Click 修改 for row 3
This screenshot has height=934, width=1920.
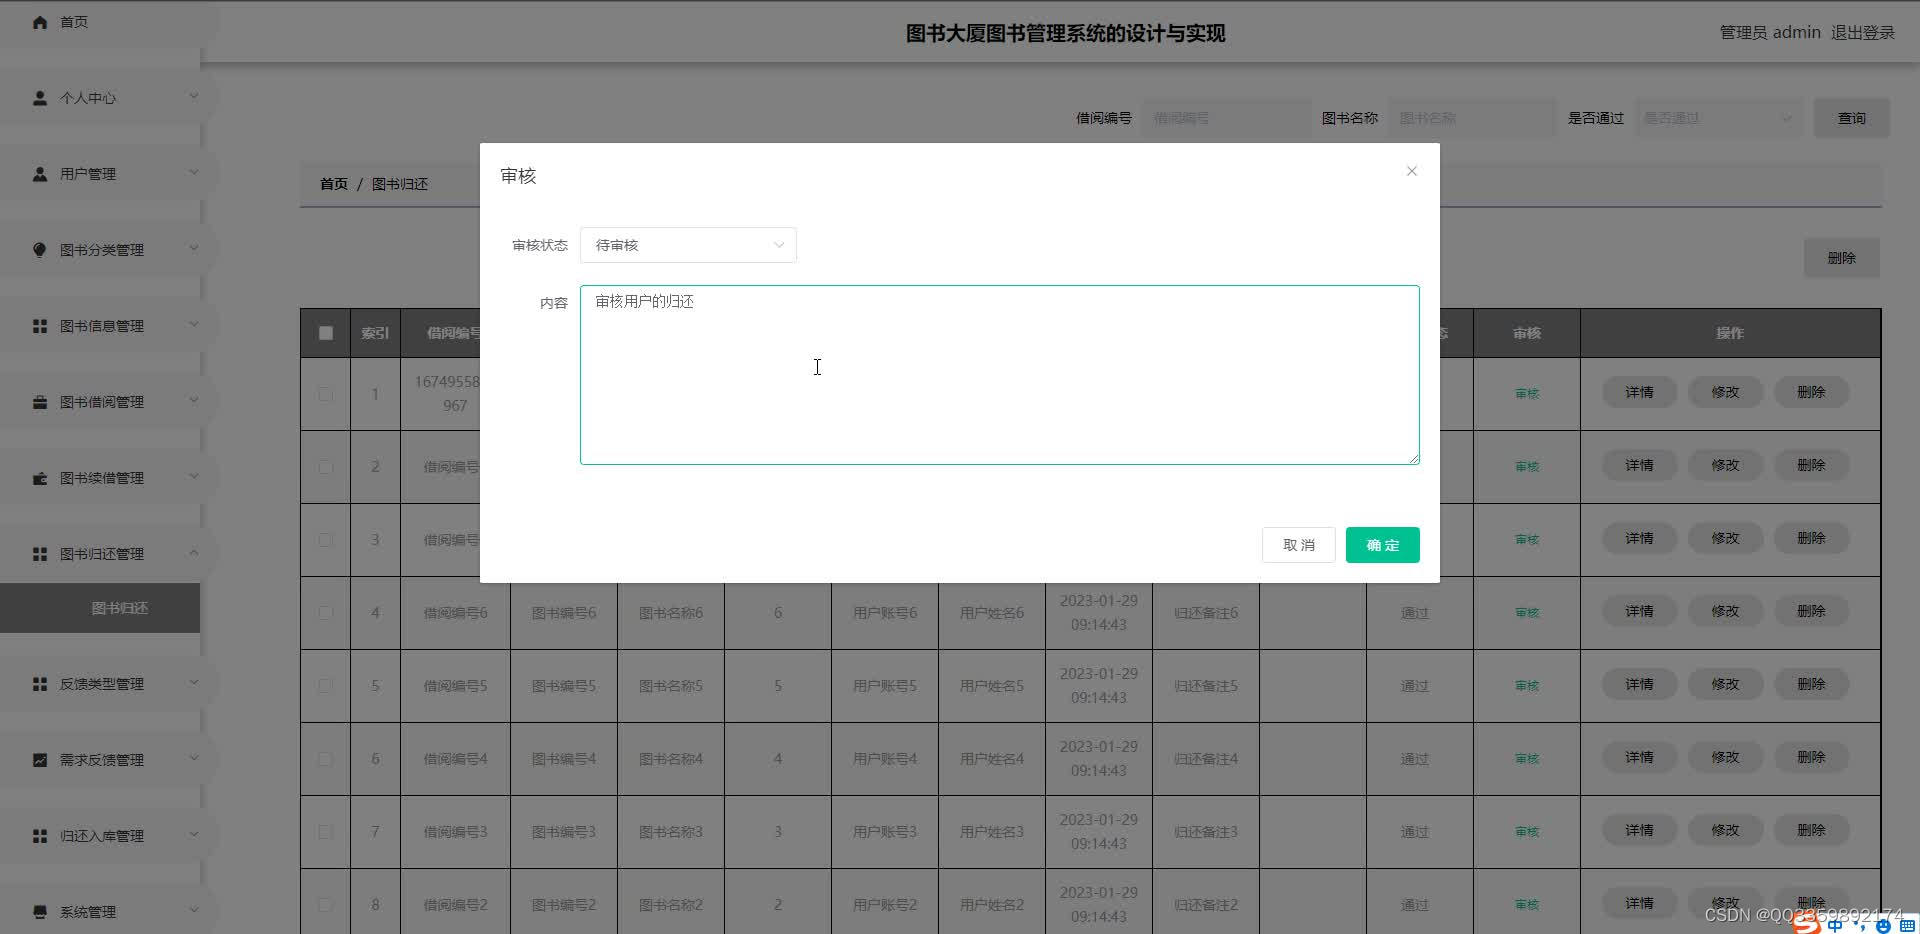click(1726, 538)
